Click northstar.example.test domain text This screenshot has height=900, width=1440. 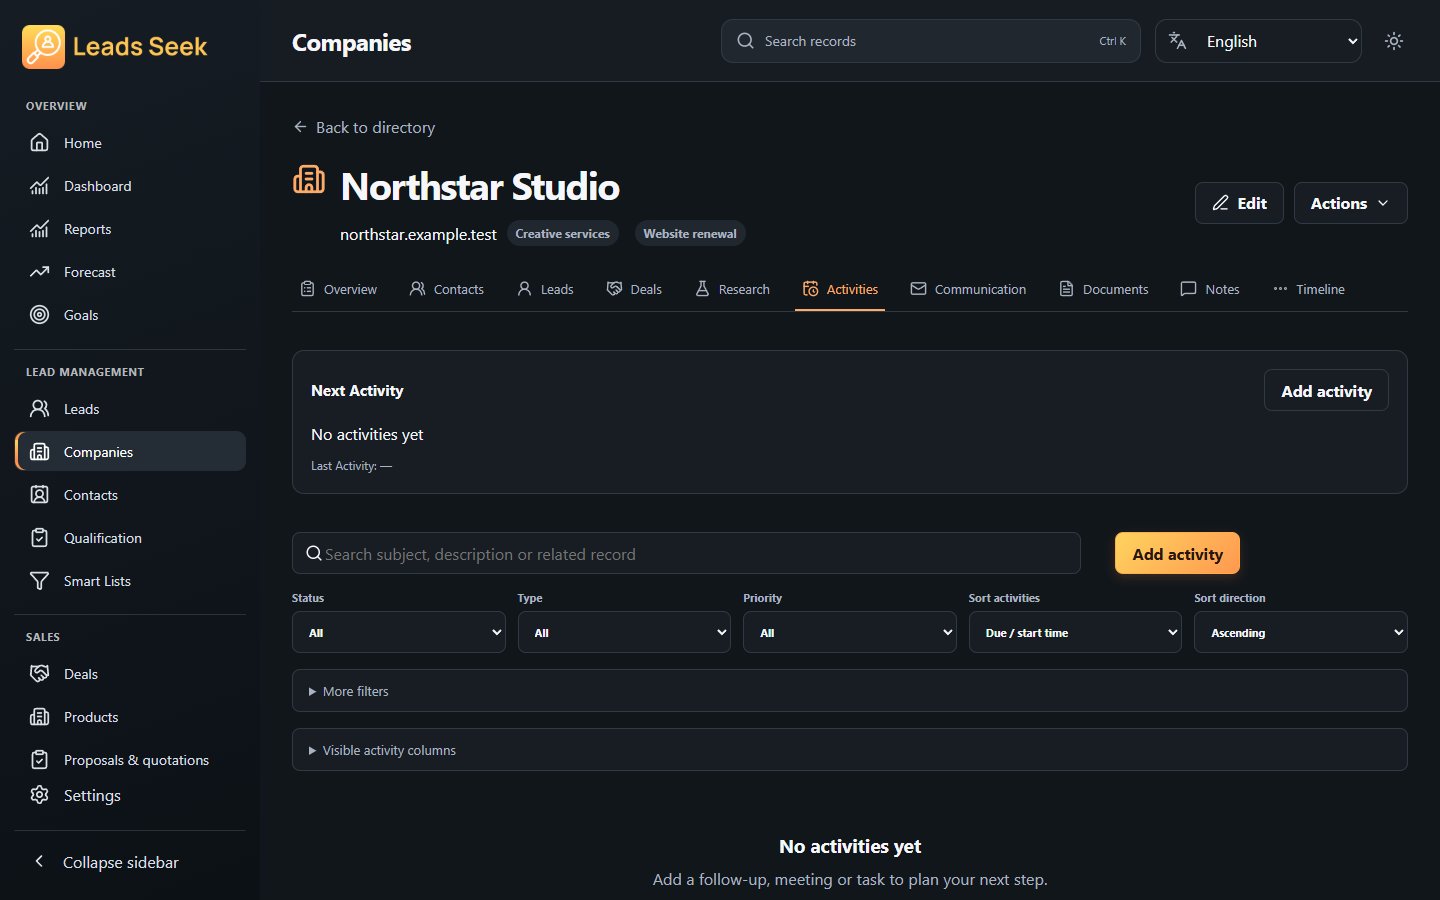tap(418, 234)
